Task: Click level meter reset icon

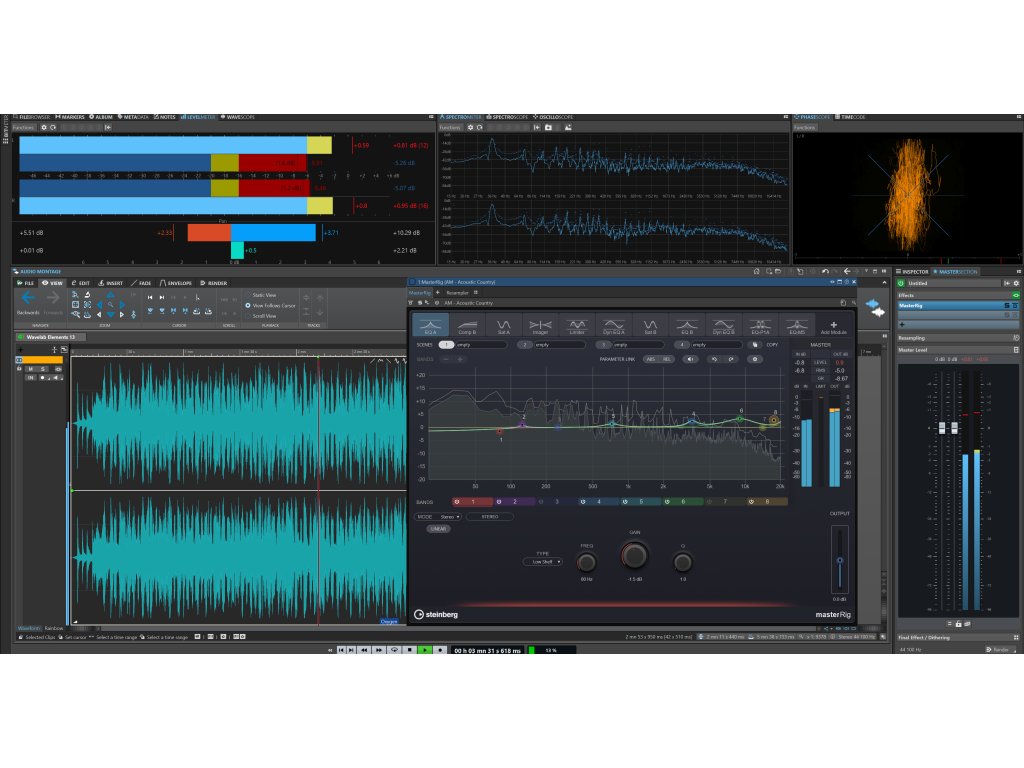Action: tap(53, 127)
